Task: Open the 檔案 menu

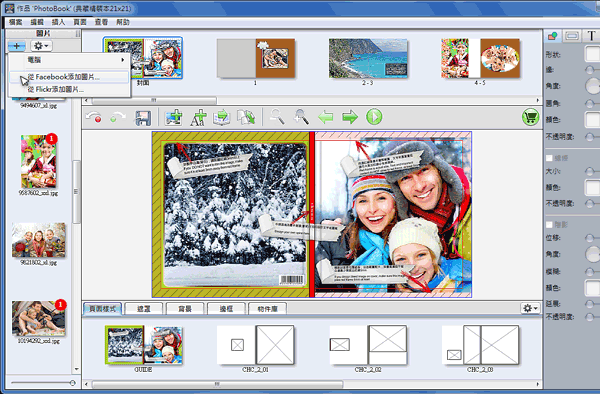Action: tap(15, 22)
